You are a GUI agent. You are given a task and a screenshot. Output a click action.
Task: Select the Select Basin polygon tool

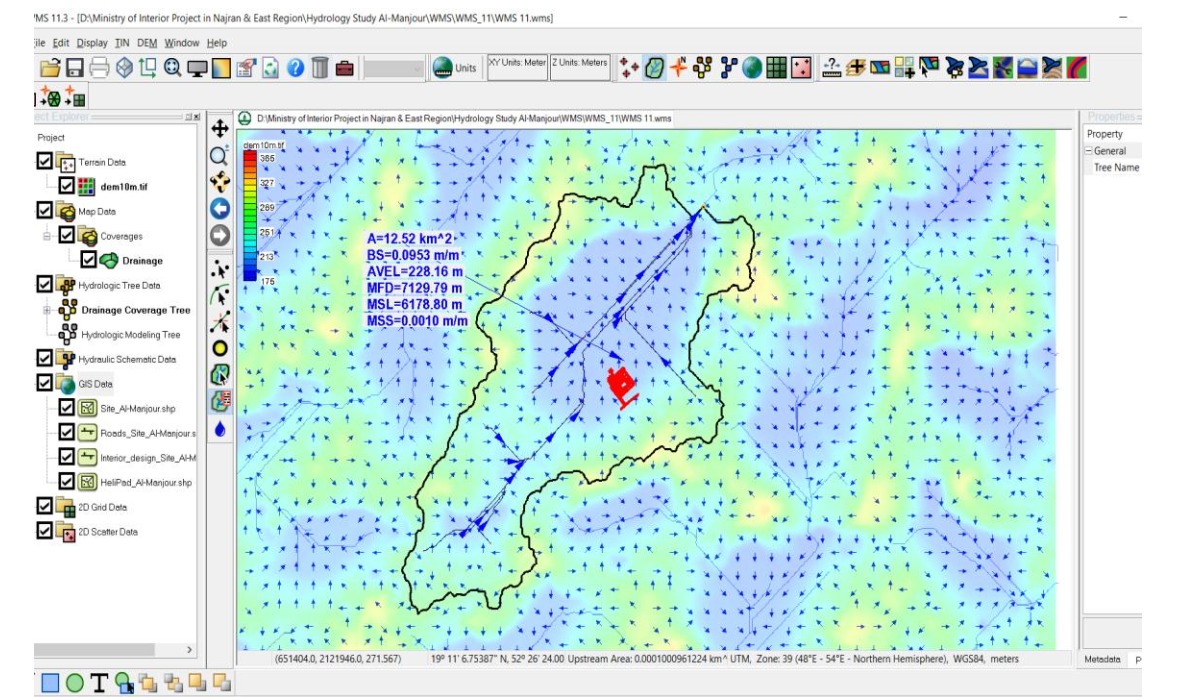pyautogui.click(x=220, y=375)
